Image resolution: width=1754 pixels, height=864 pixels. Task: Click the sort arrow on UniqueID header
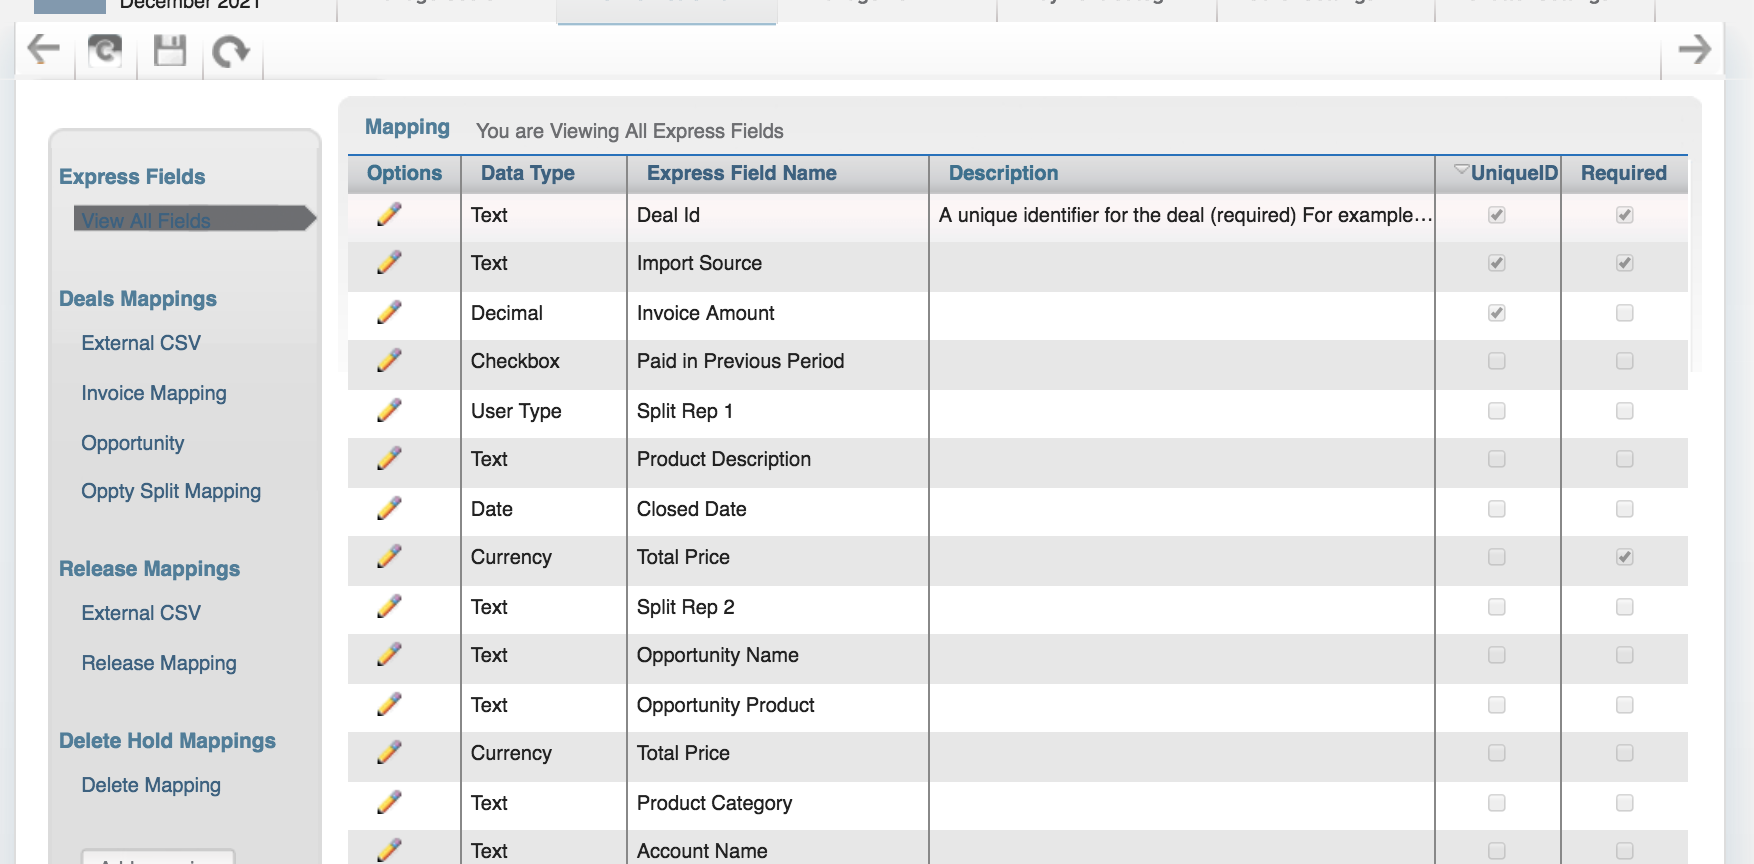(1462, 169)
